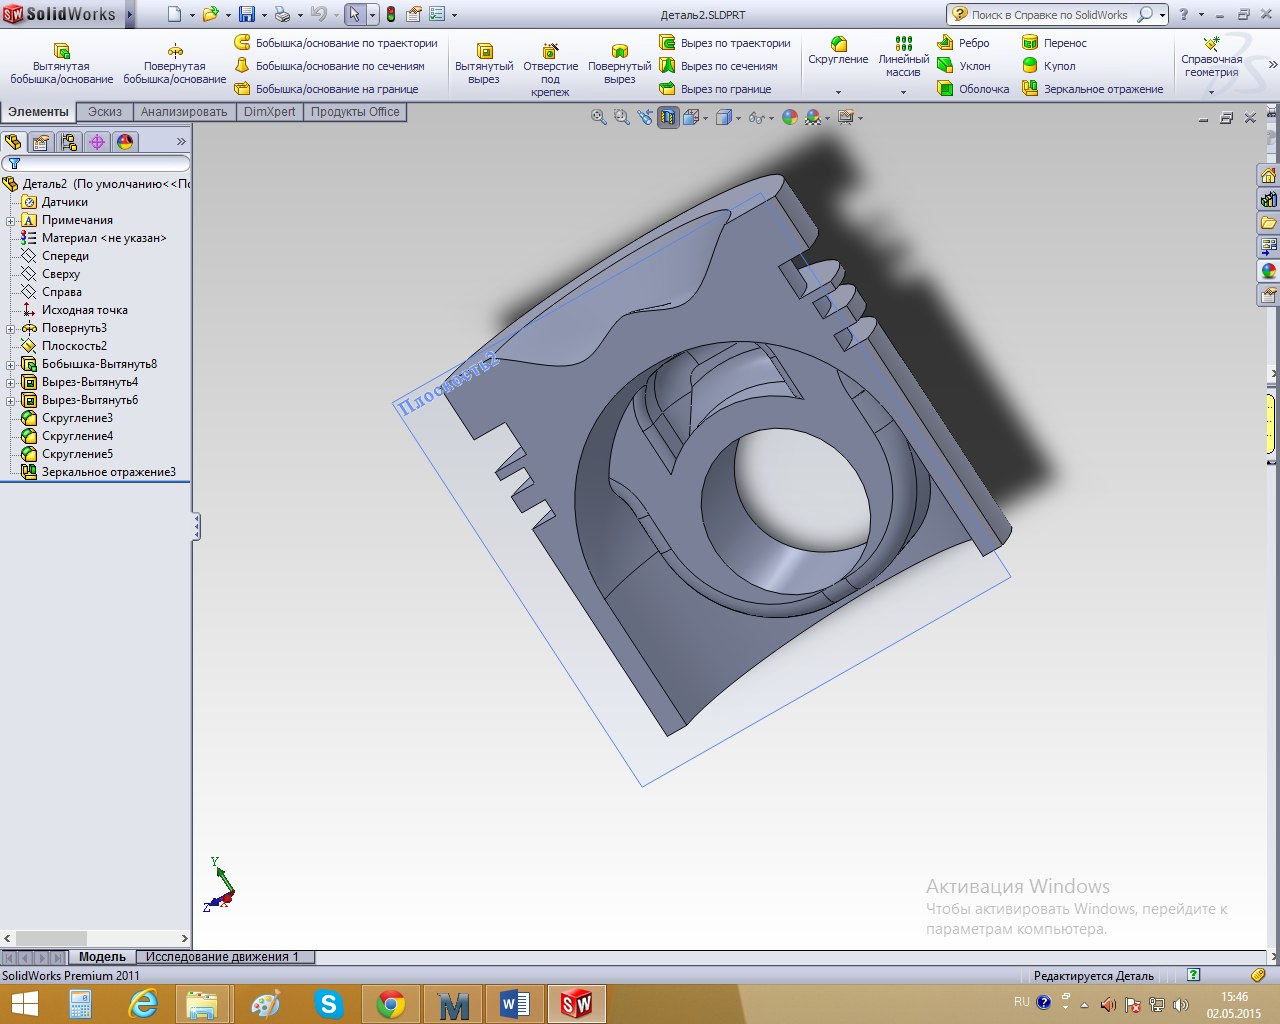This screenshot has width=1280, height=1024.
Task: Click Бобышка/основание по сечениям
Action: pos(329,66)
